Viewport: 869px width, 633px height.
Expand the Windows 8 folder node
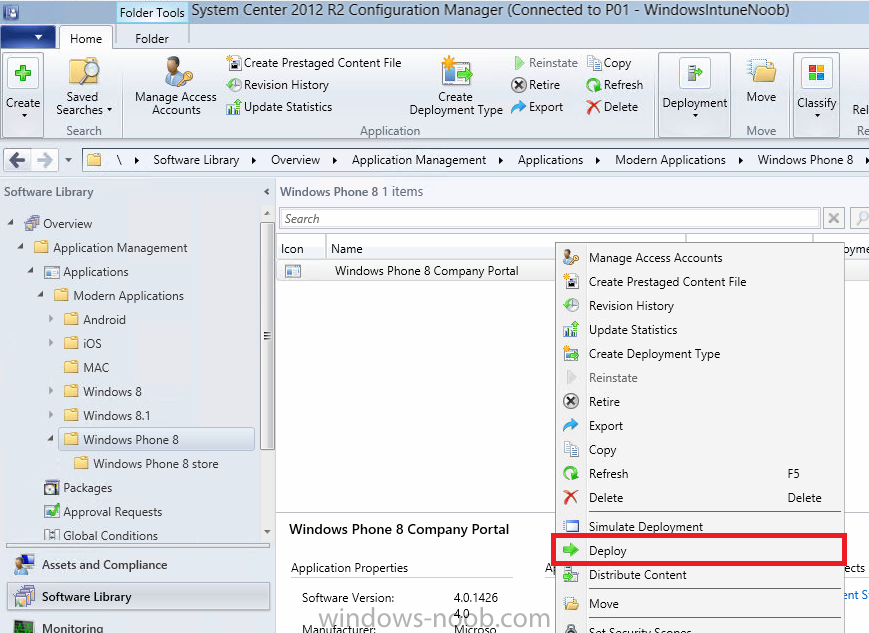51,391
